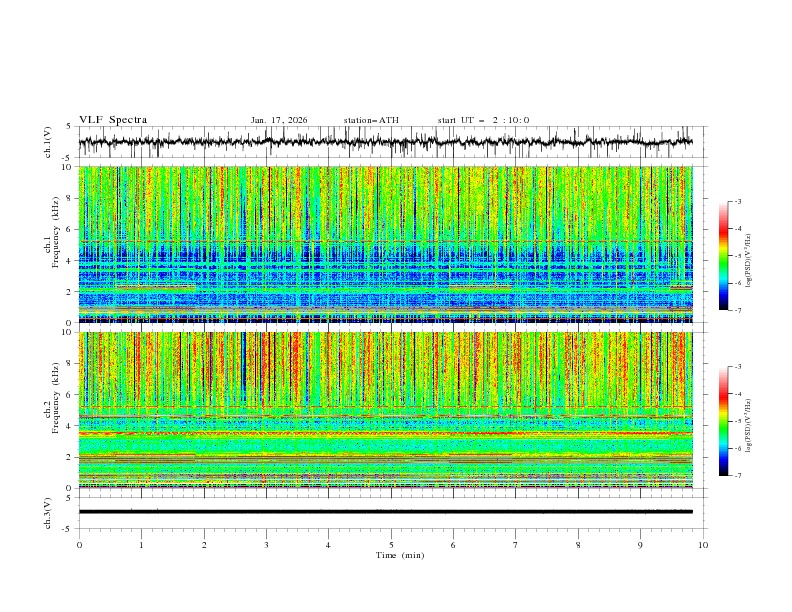The height and width of the screenshot is (612, 792).
Task: Click the "VLF Spectra" plot title
Action: (x=113, y=120)
